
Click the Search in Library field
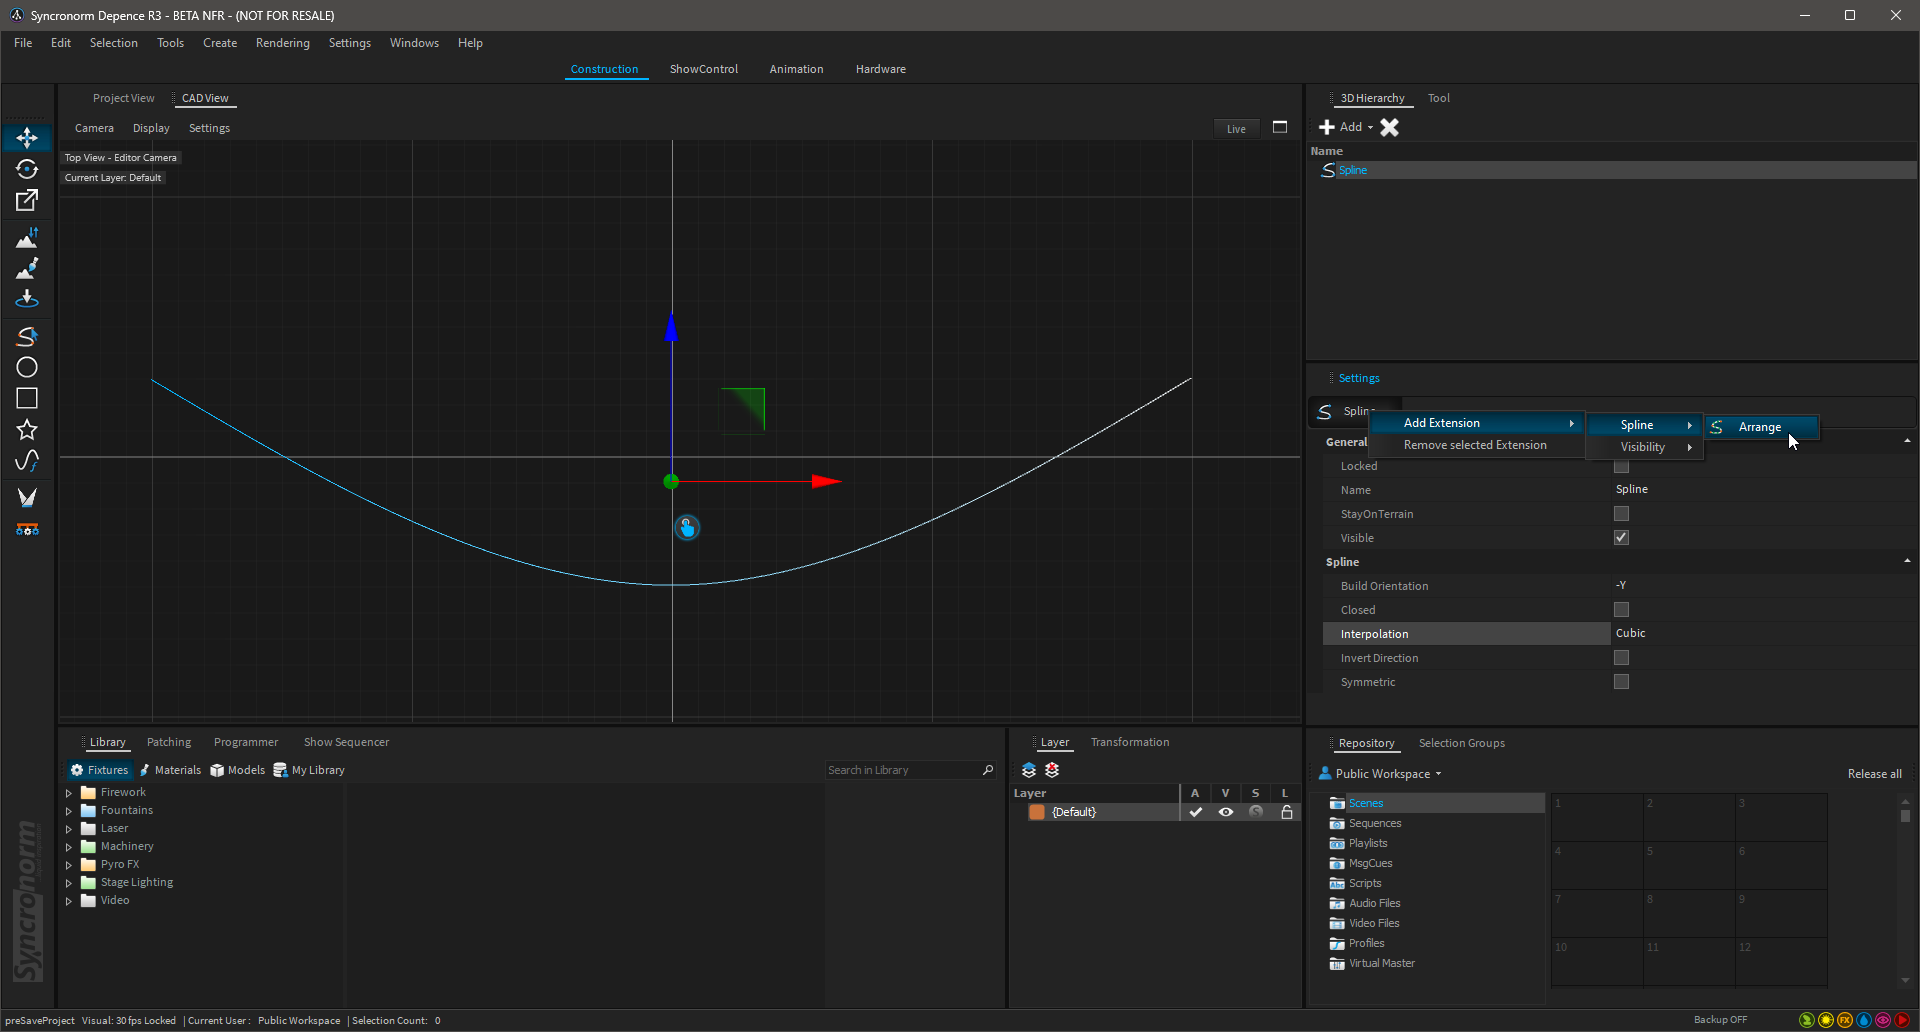coord(902,770)
